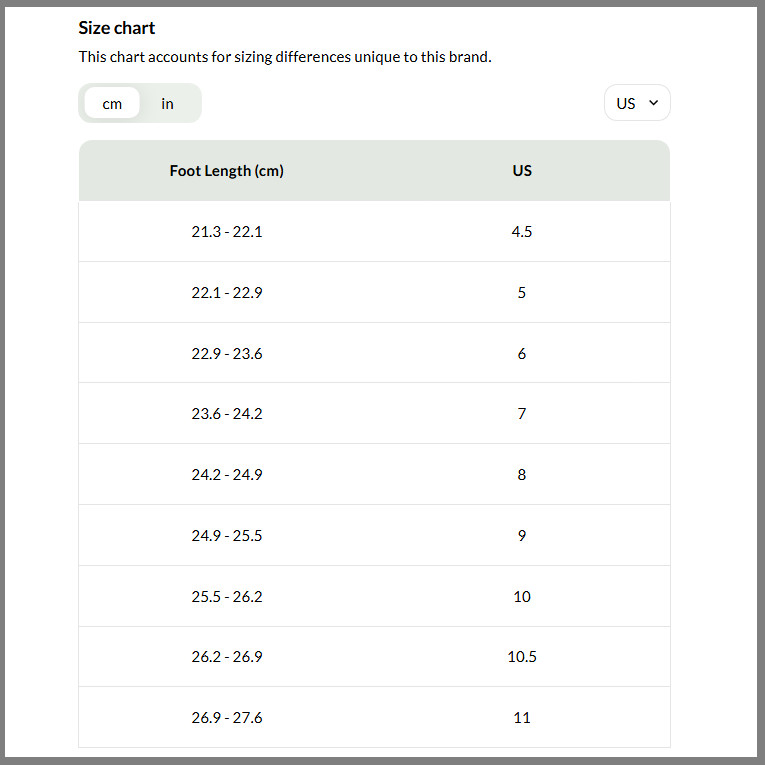
Task: Switch the size chart to inches
Action: [x=167, y=104]
